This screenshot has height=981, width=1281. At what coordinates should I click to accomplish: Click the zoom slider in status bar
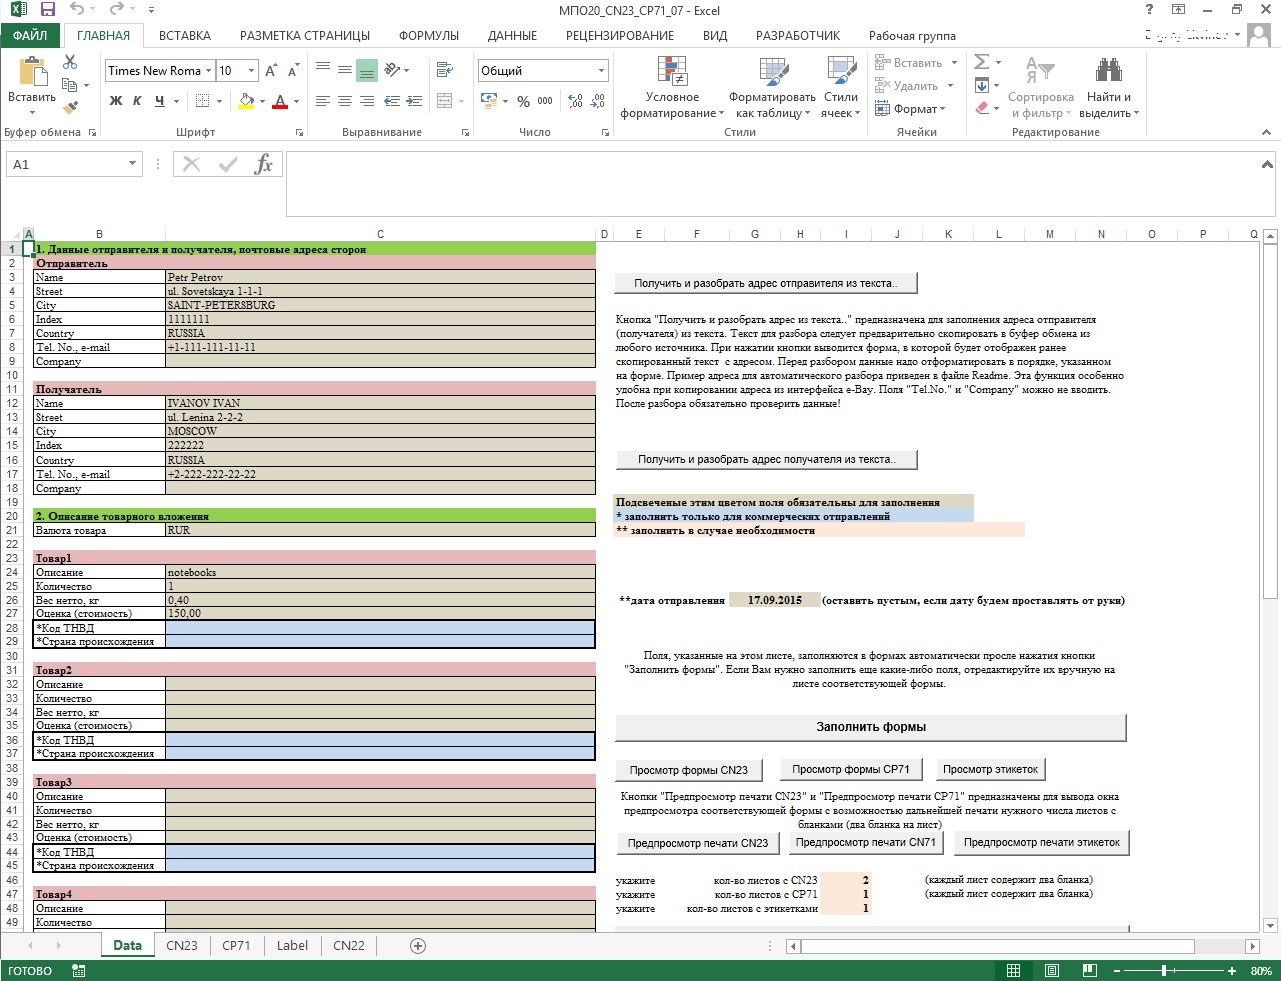(1164, 971)
